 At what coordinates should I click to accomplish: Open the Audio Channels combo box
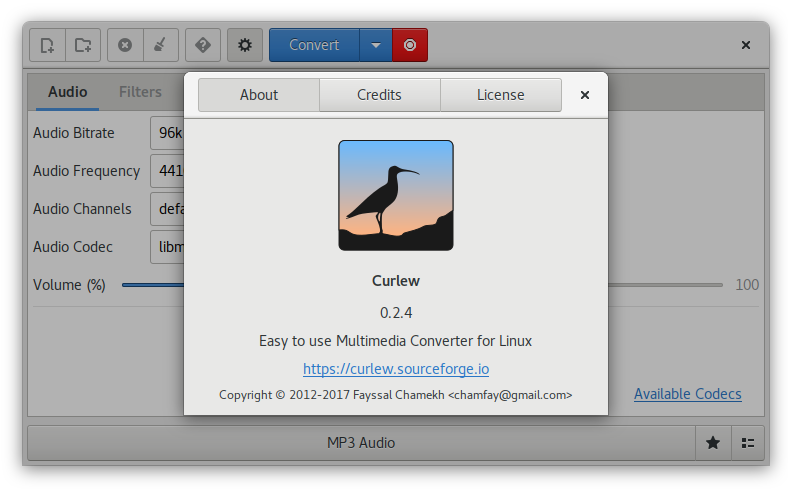pos(167,209)
